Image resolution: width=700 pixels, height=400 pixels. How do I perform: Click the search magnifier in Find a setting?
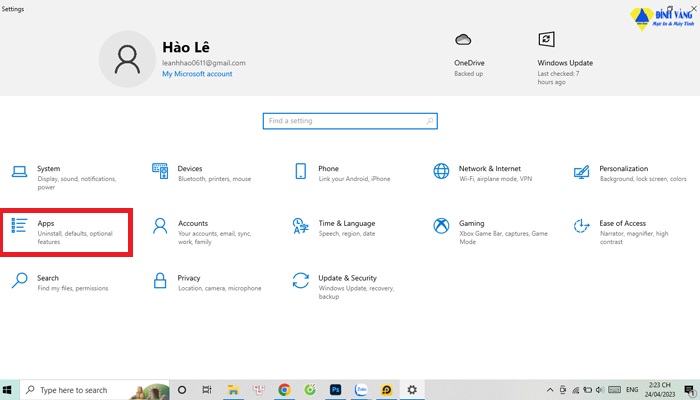coord(429,121)
